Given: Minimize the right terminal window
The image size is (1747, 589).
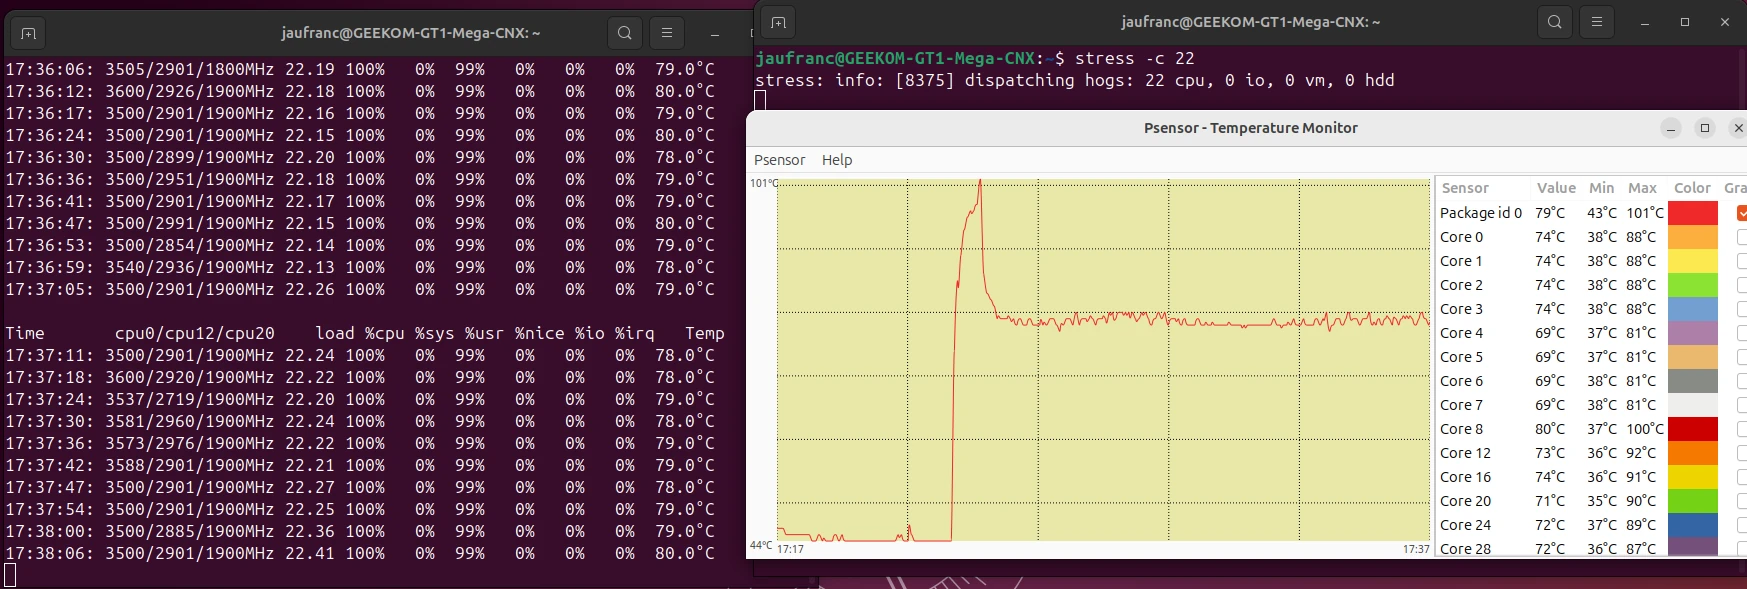Looking at the screenshot, I should click(1645, 22).
